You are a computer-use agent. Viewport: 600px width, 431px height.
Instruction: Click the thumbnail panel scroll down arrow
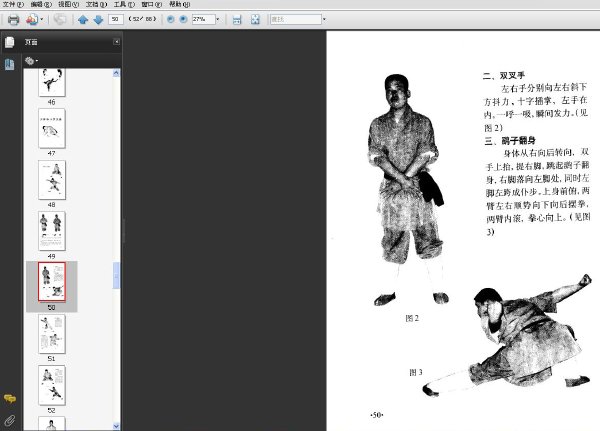(x=116, y=426)
